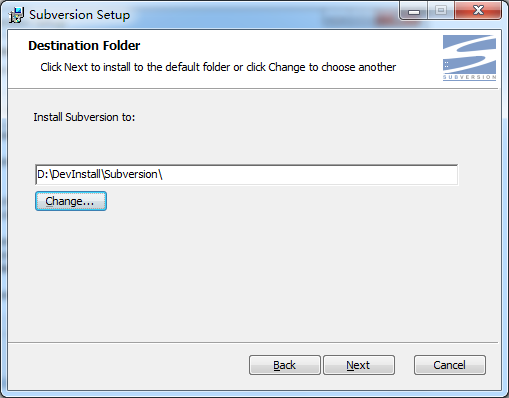Image resolution: width=509 pixels, height=398 pixels.
Task: Abort installation with the Cancel button
Action: tap(450, 365)
